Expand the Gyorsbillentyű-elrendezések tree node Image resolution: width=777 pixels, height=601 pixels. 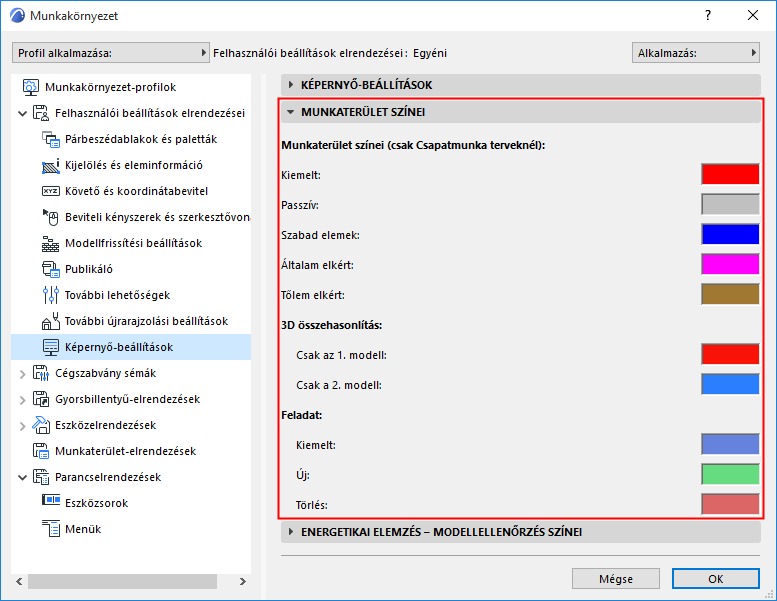tap(22, 400)
